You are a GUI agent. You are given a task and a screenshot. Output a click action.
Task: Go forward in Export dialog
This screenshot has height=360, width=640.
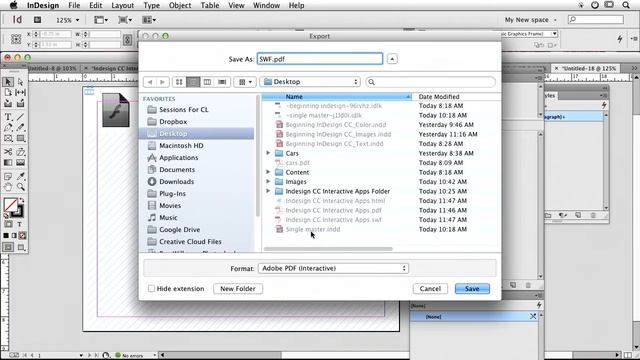coord(162,82)
